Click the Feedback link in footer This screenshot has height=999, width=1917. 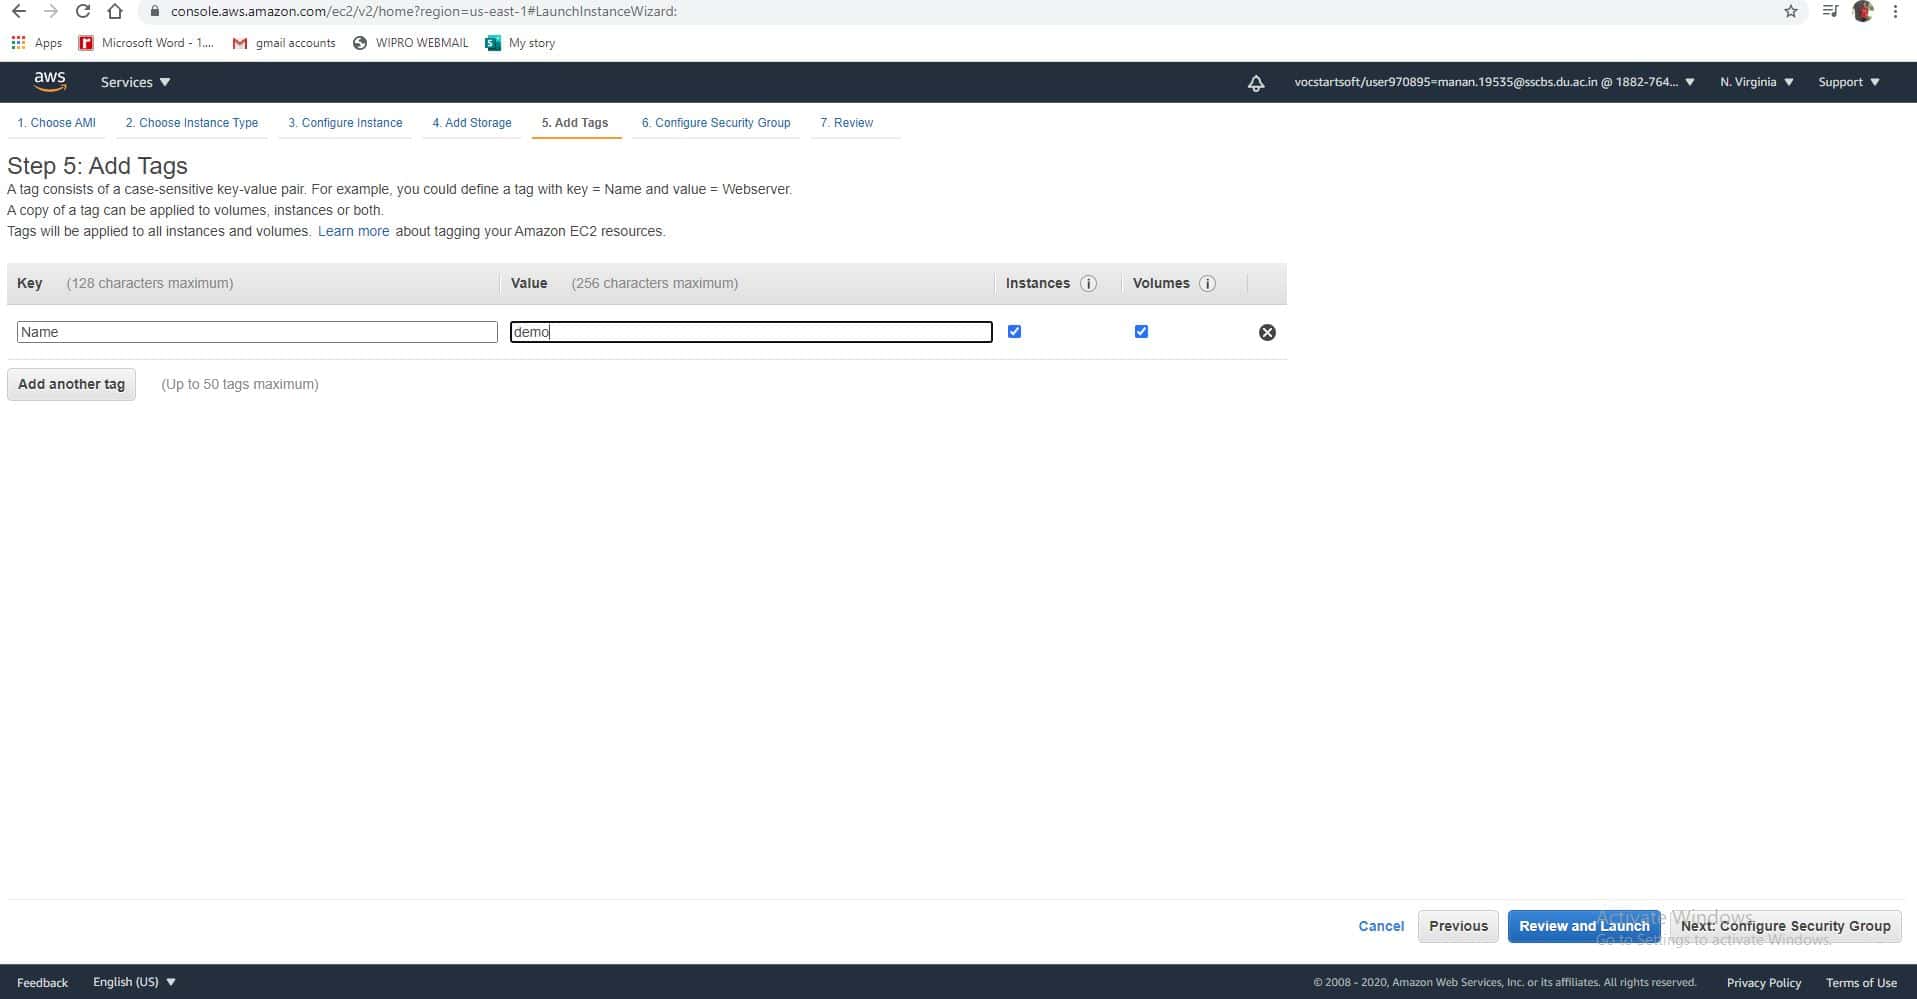42,983
